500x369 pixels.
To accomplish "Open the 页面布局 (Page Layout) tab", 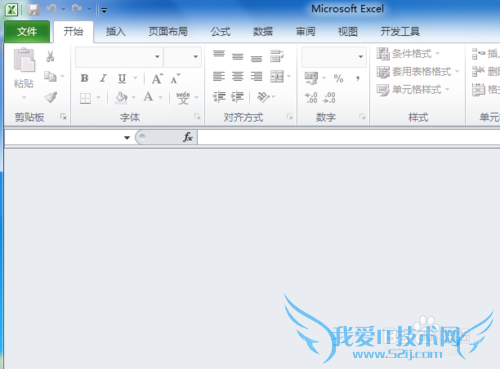I will (168, 32).
